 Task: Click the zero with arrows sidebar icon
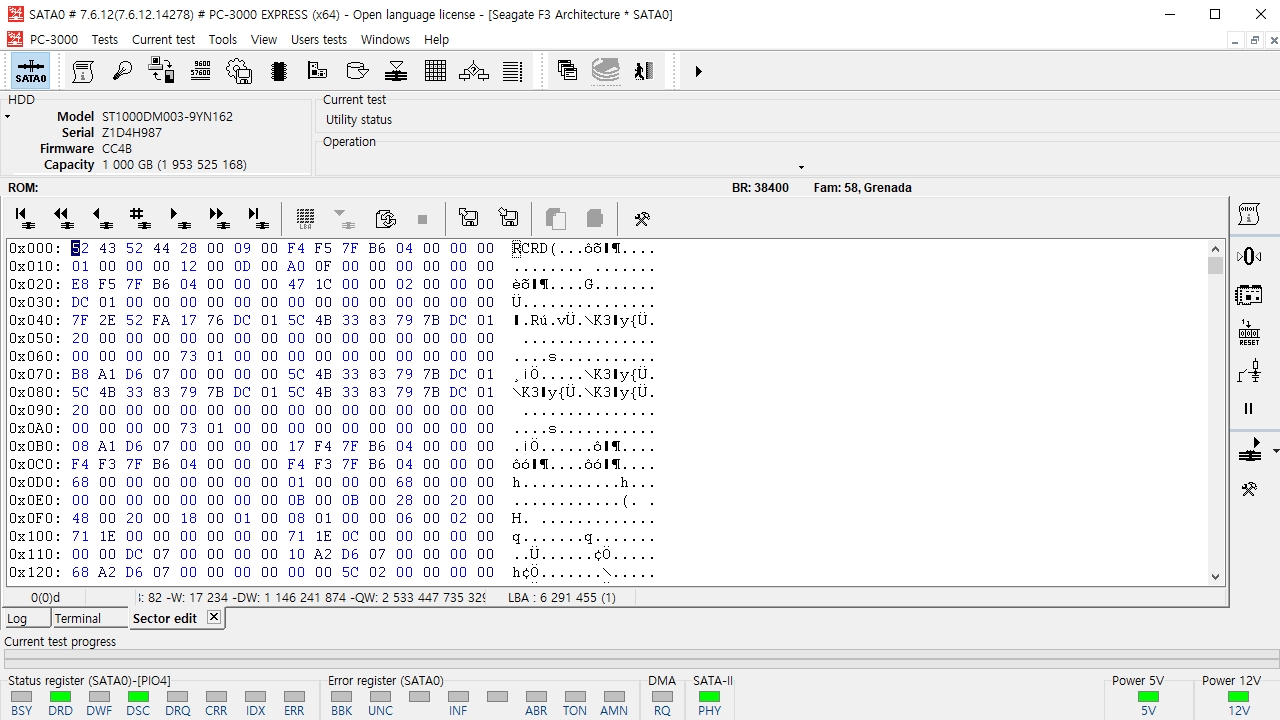tap(1249, 257)
